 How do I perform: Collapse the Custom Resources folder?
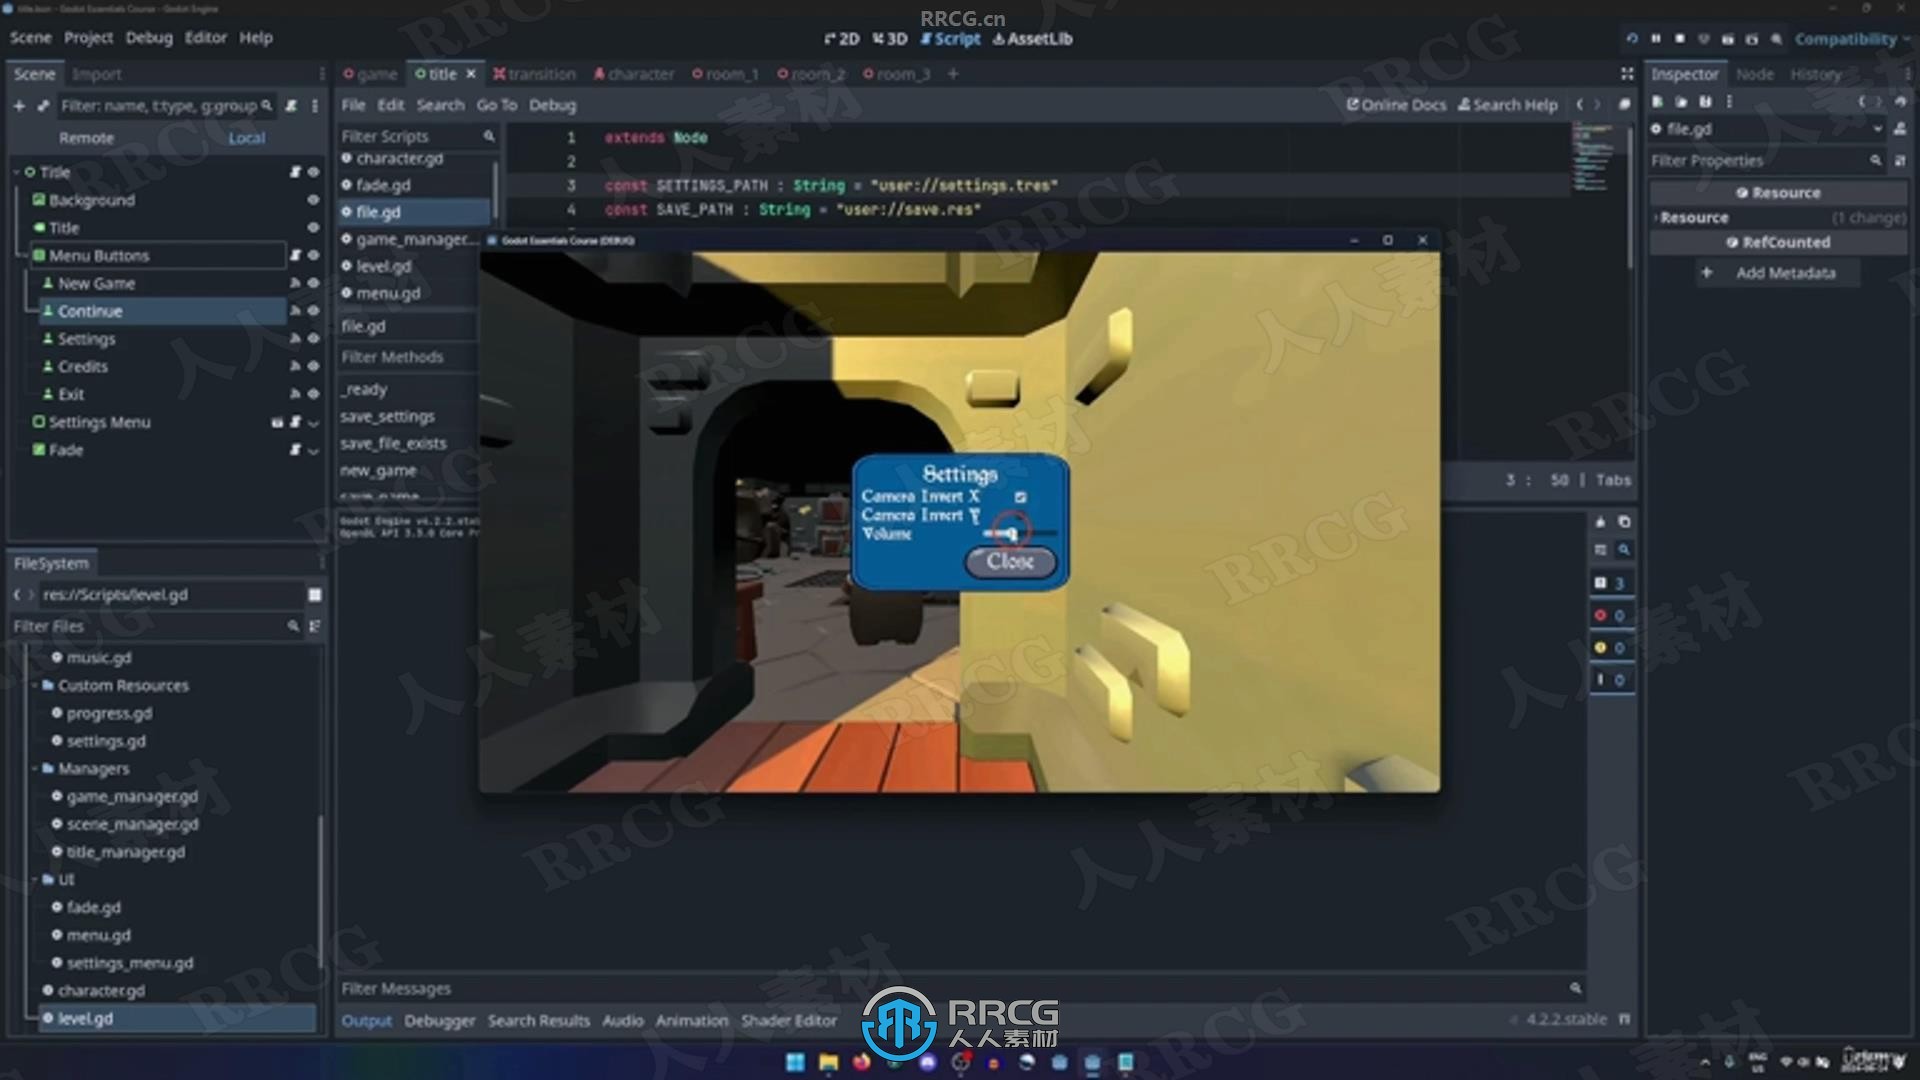[x=35, y=686]
